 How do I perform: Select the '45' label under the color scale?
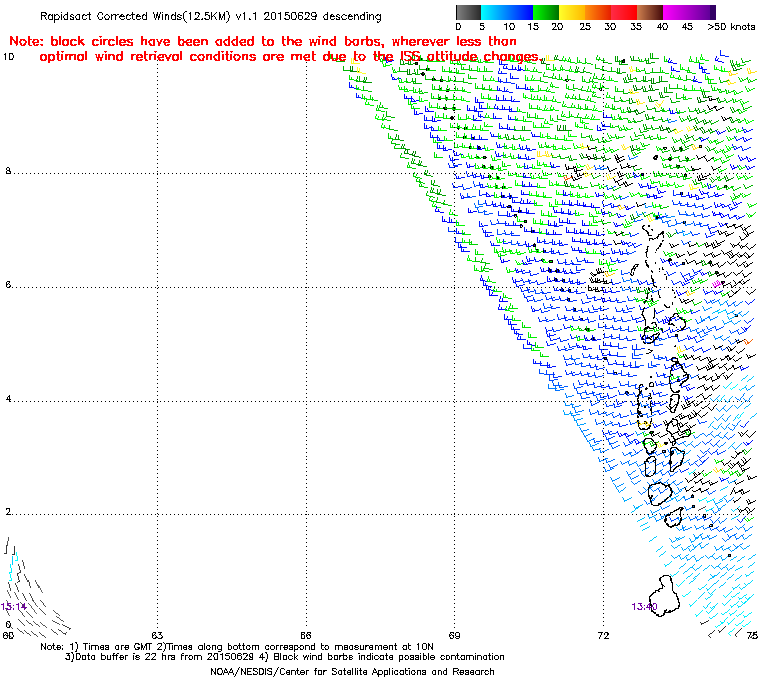687,27
